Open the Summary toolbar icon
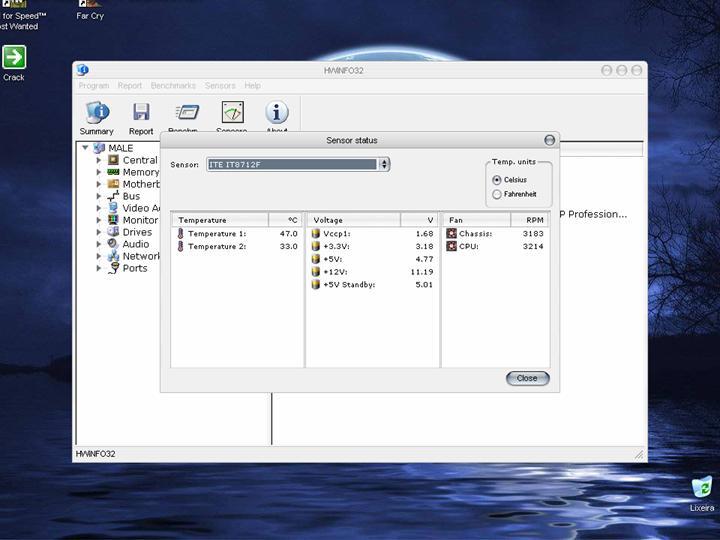Screen dimensions: 720x540 (97, 112)
